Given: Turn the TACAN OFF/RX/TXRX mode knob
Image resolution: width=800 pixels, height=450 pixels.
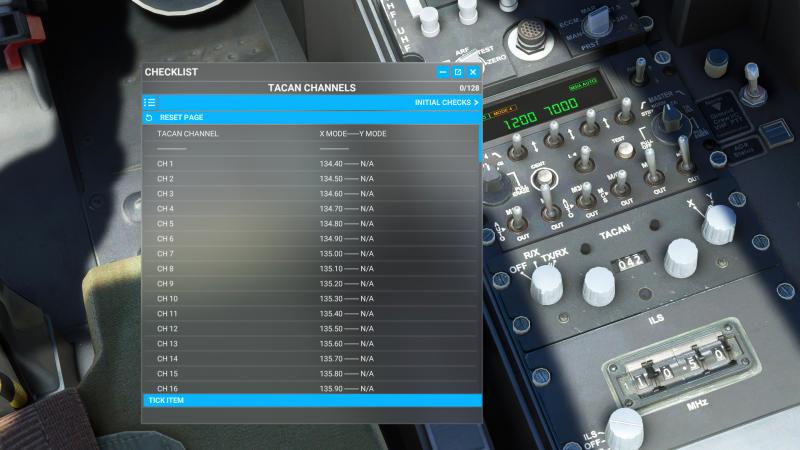Looking at the screenshot, I should point(546,286).
